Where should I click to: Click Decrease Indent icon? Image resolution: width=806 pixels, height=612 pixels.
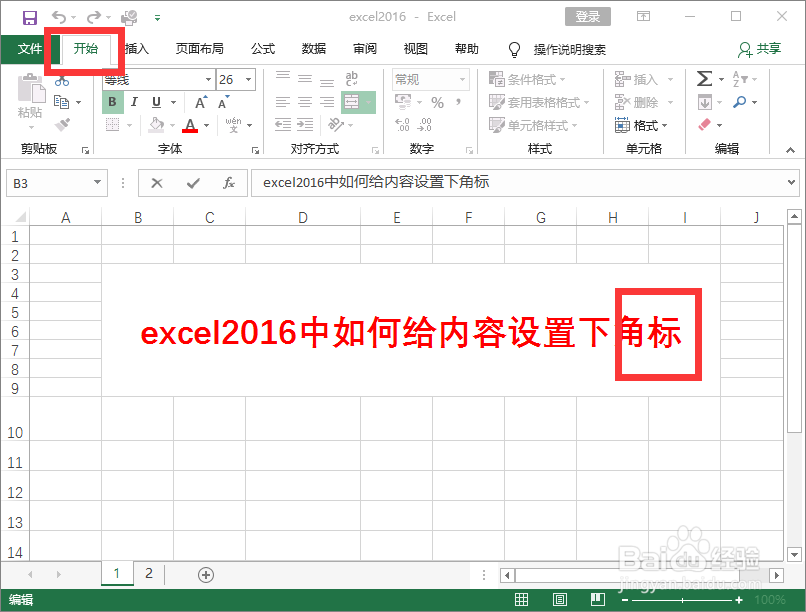click(283, 124)
